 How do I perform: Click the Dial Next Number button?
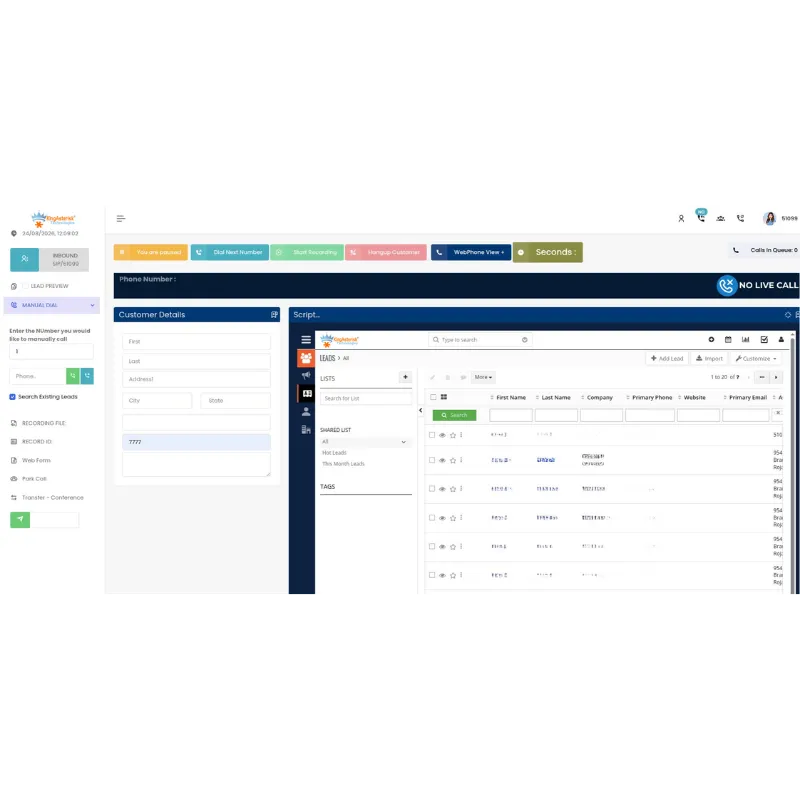(x=230, y=252)
